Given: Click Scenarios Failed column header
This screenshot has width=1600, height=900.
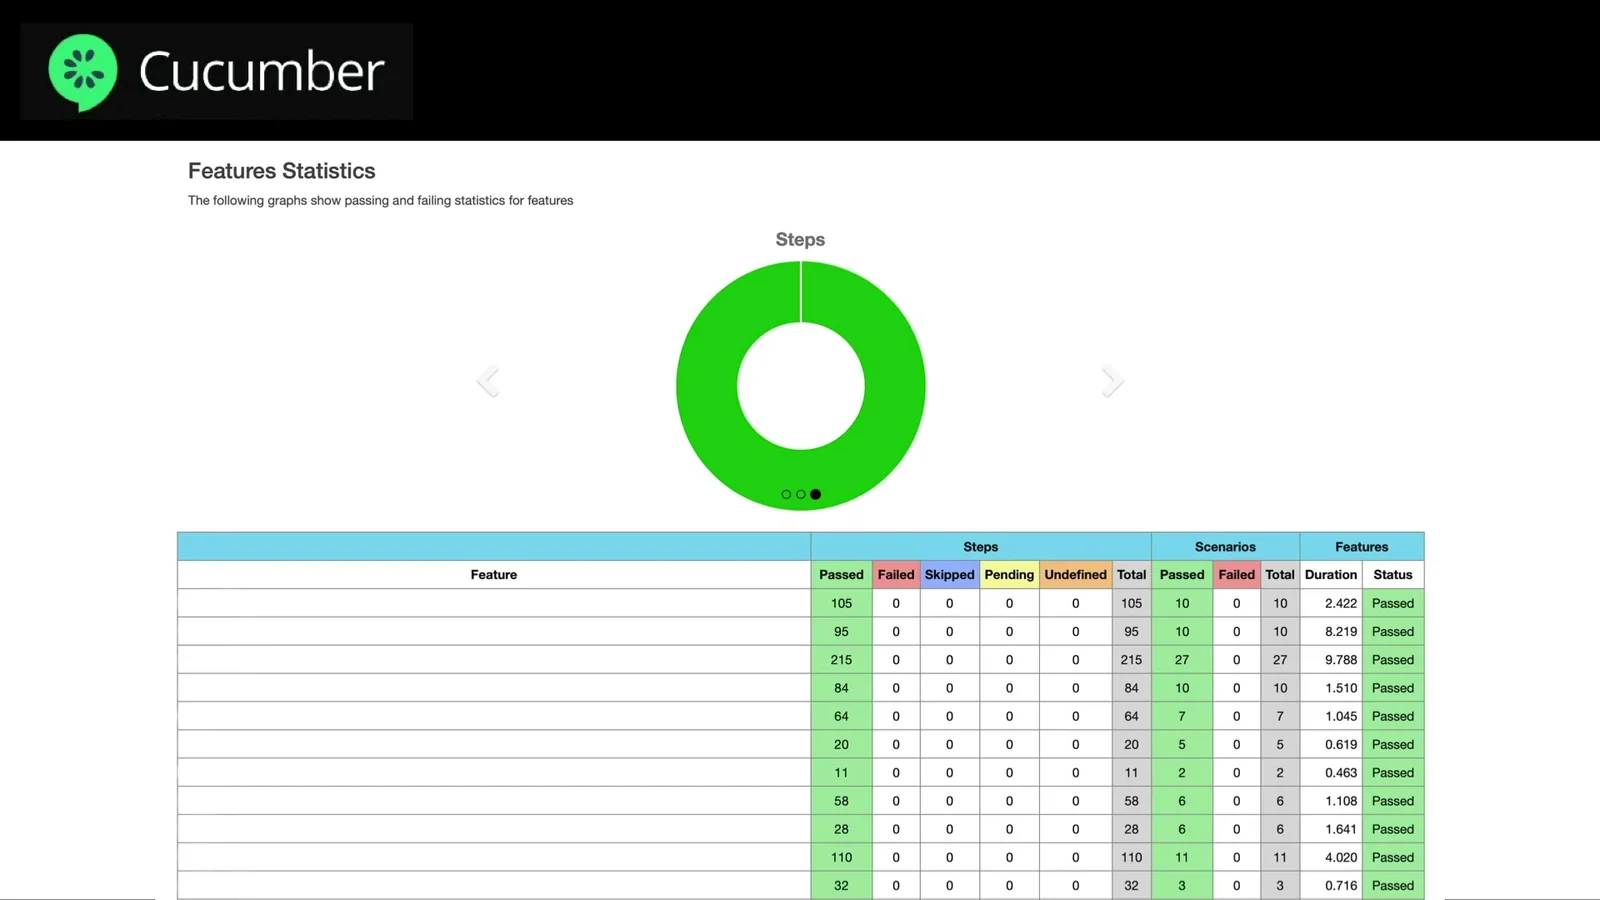Looking at the screenshot, I should point(1236,575).
